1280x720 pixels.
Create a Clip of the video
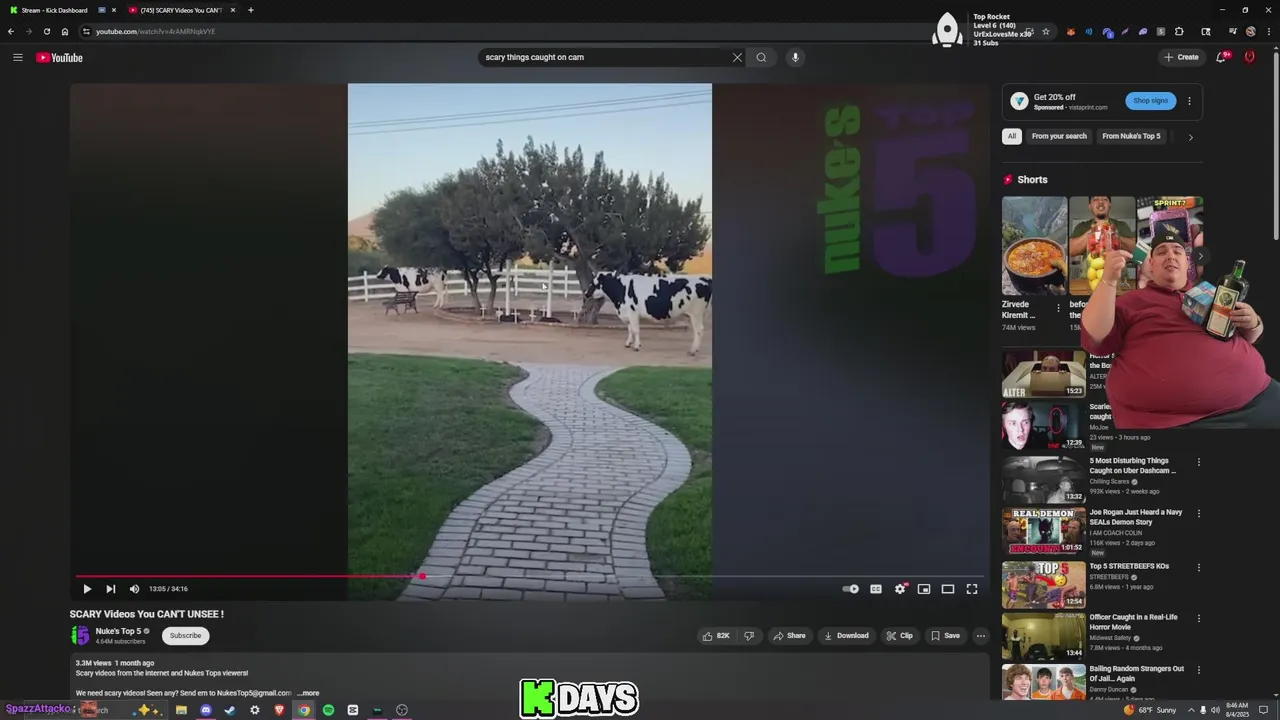[899, 636]
